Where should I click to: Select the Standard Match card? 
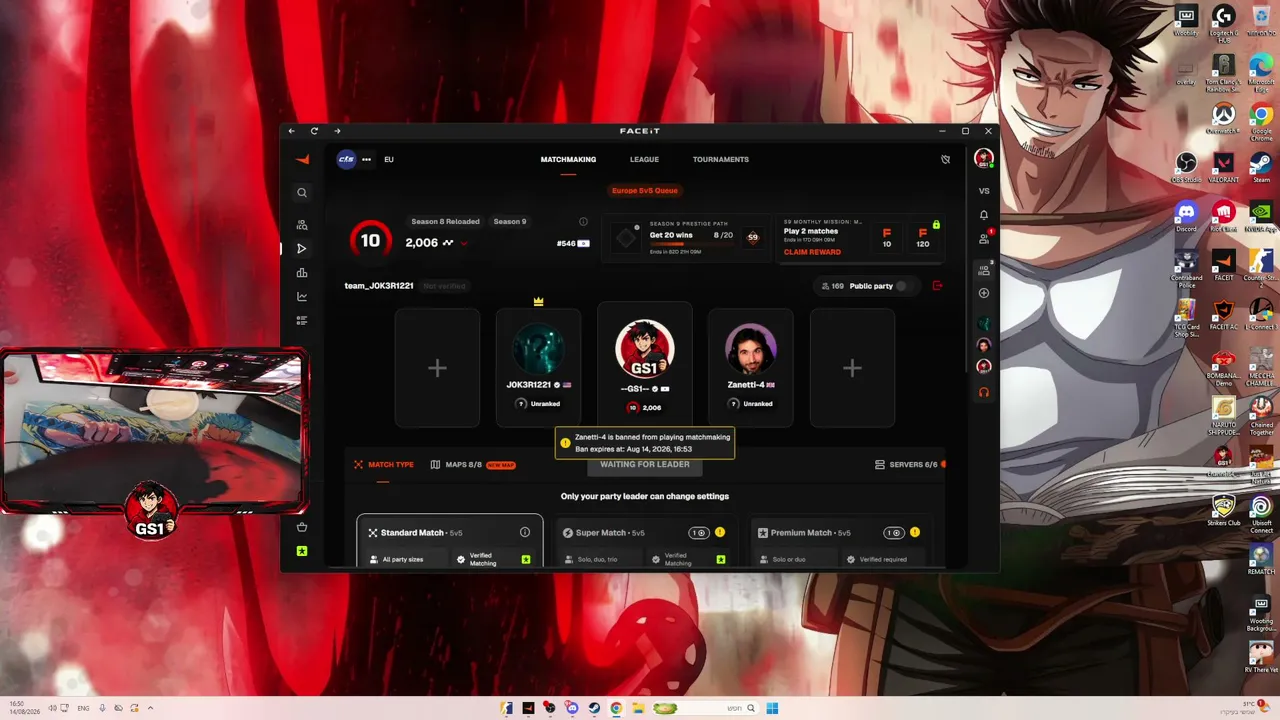click(x=450, y=541)
